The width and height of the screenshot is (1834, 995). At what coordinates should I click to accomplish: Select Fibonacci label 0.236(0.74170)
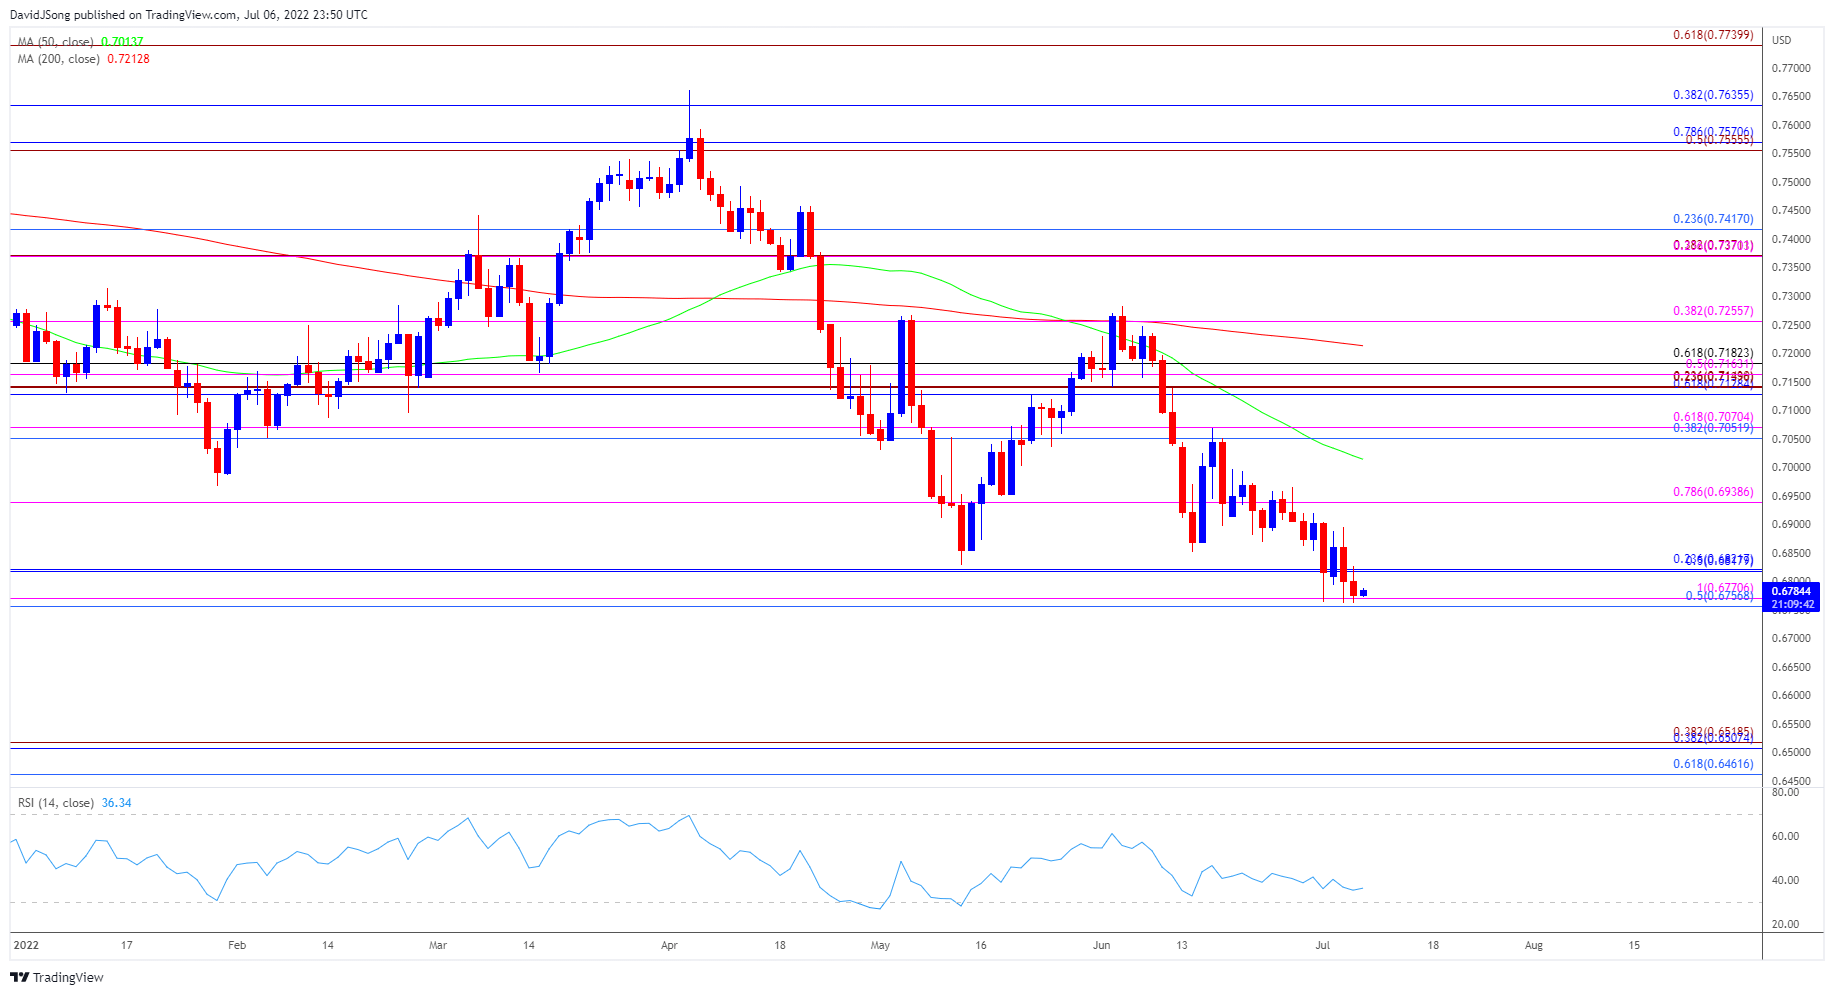(1713, 219)
